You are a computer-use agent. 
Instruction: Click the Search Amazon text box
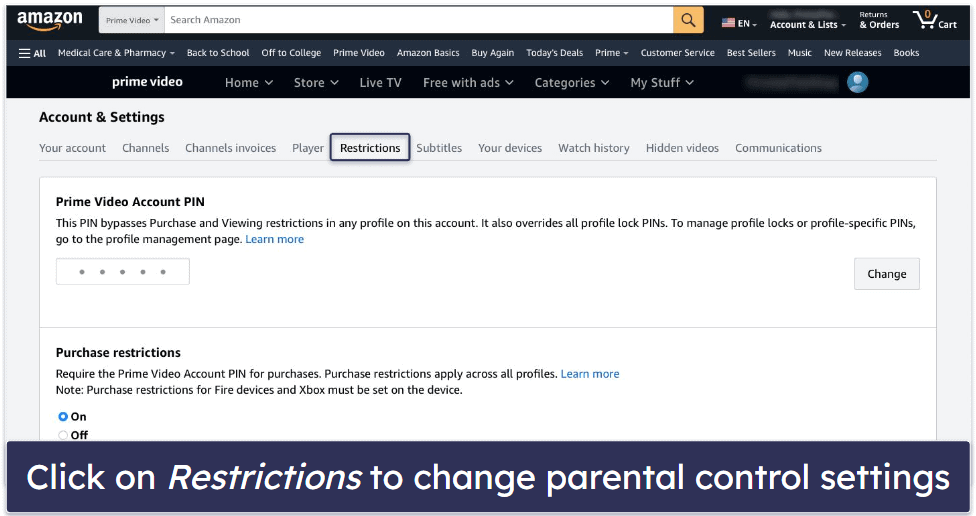[x=418, y=20]
